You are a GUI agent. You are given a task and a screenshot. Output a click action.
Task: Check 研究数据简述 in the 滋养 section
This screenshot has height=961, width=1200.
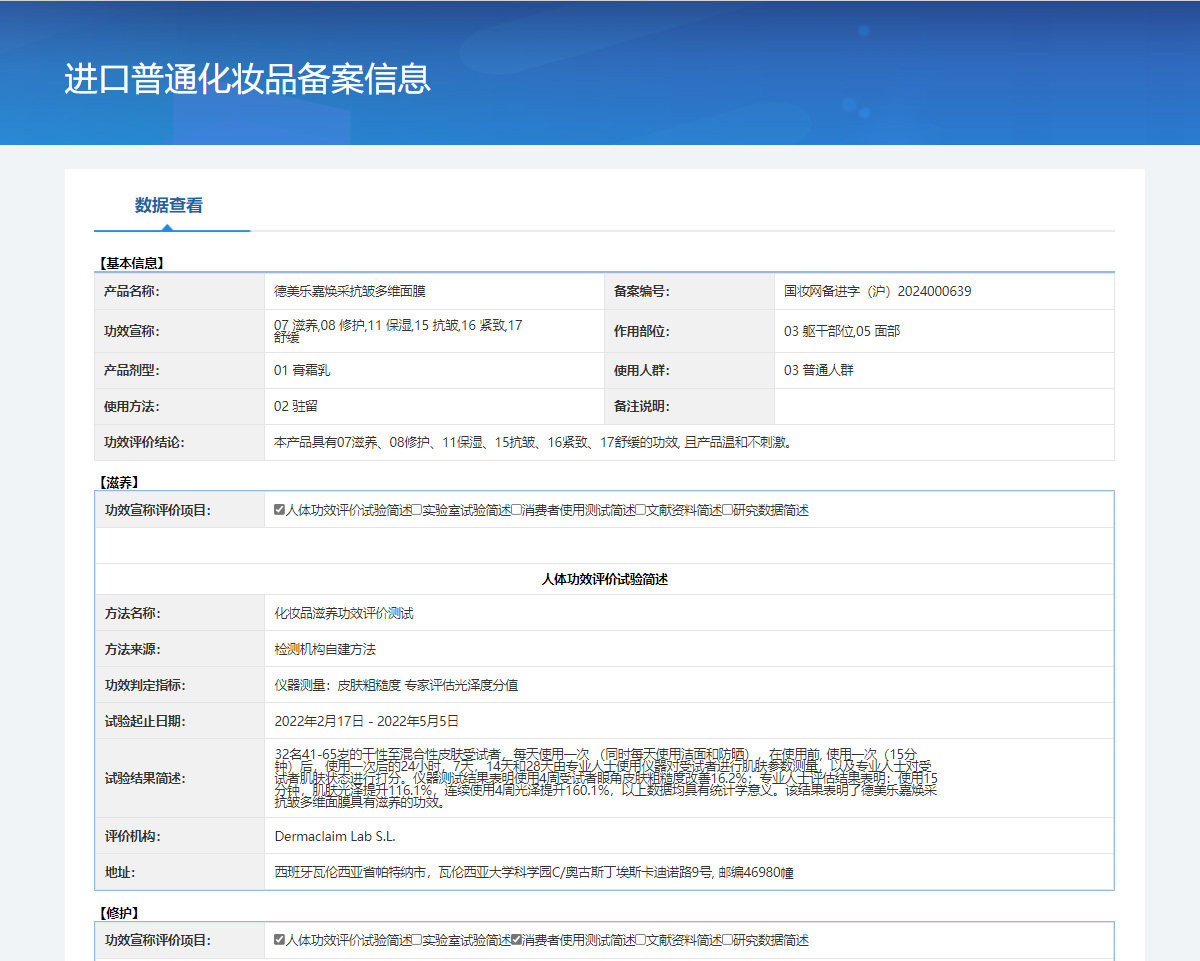click(728, 510)
